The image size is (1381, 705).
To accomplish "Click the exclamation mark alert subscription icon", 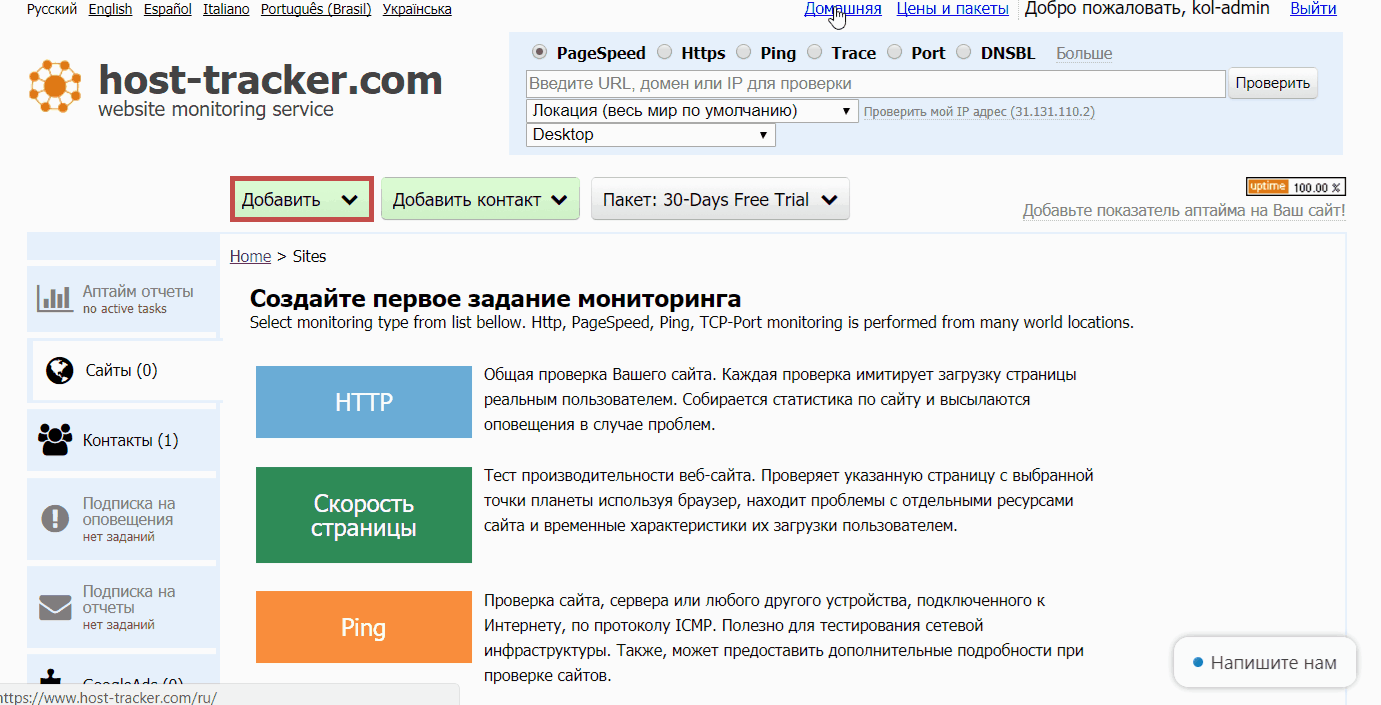I will (x=54, y=518).
